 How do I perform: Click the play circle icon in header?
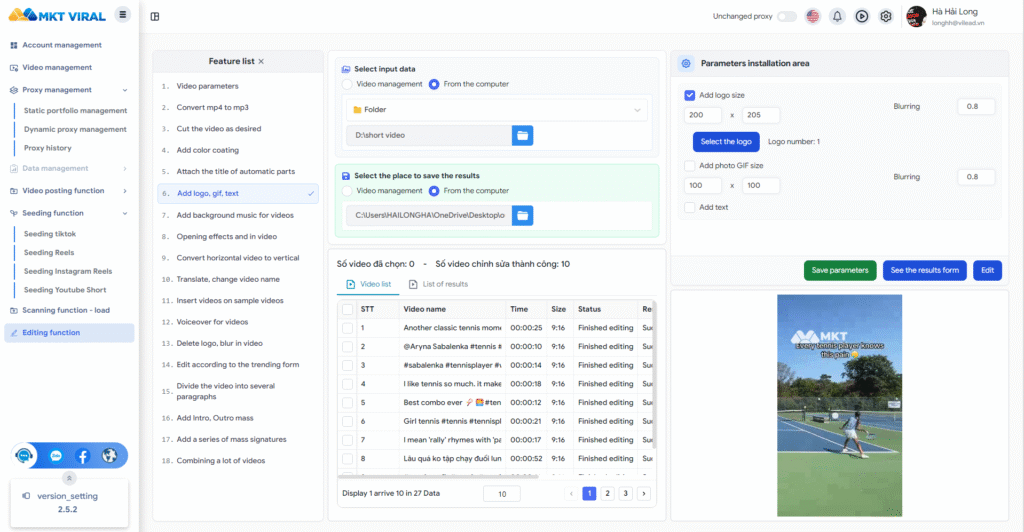[861, 16]
